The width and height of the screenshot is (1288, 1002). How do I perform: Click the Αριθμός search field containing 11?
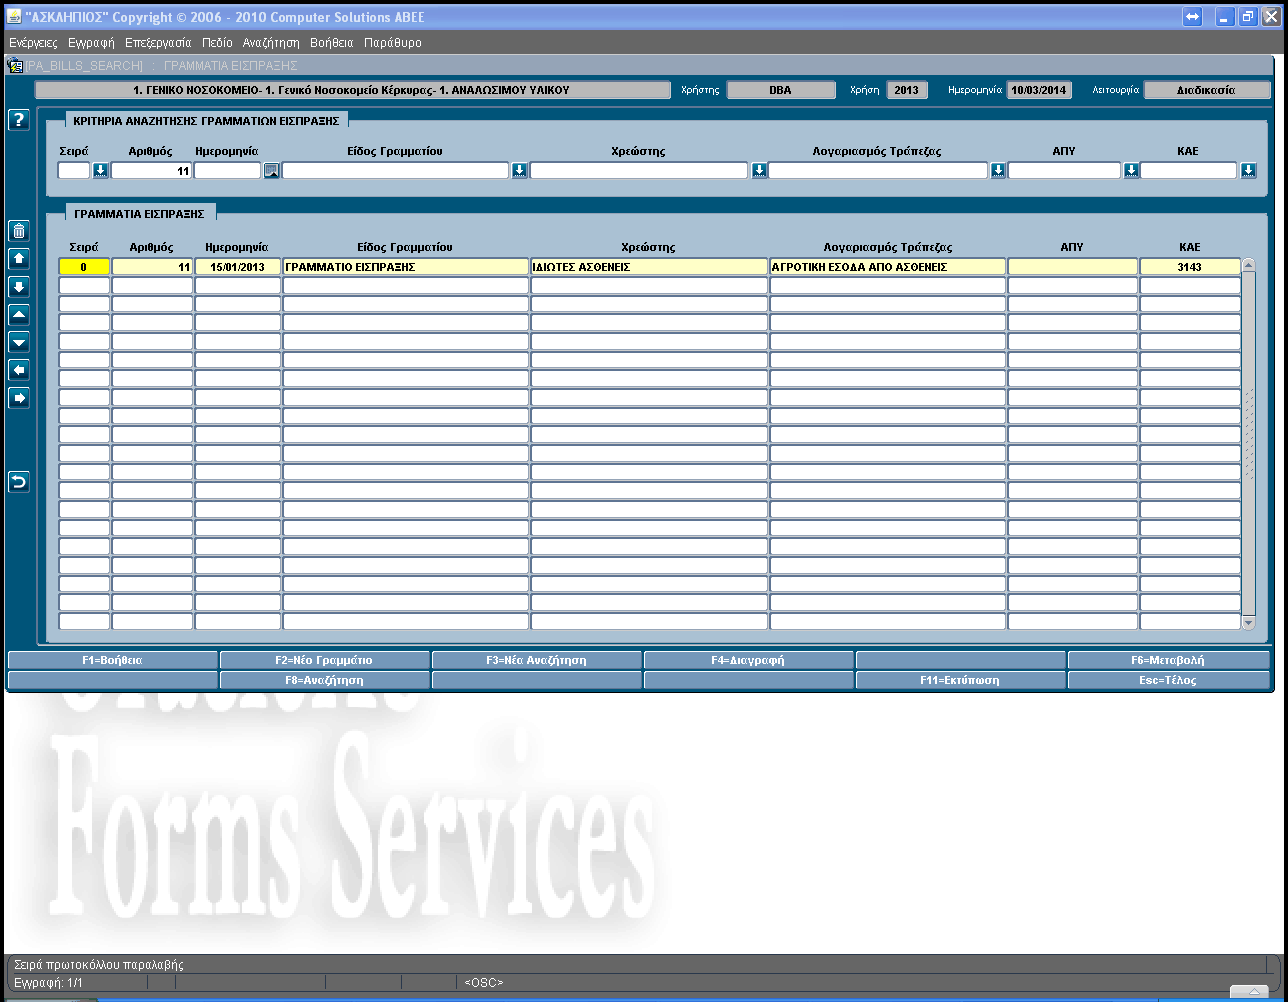coord(151,171)
